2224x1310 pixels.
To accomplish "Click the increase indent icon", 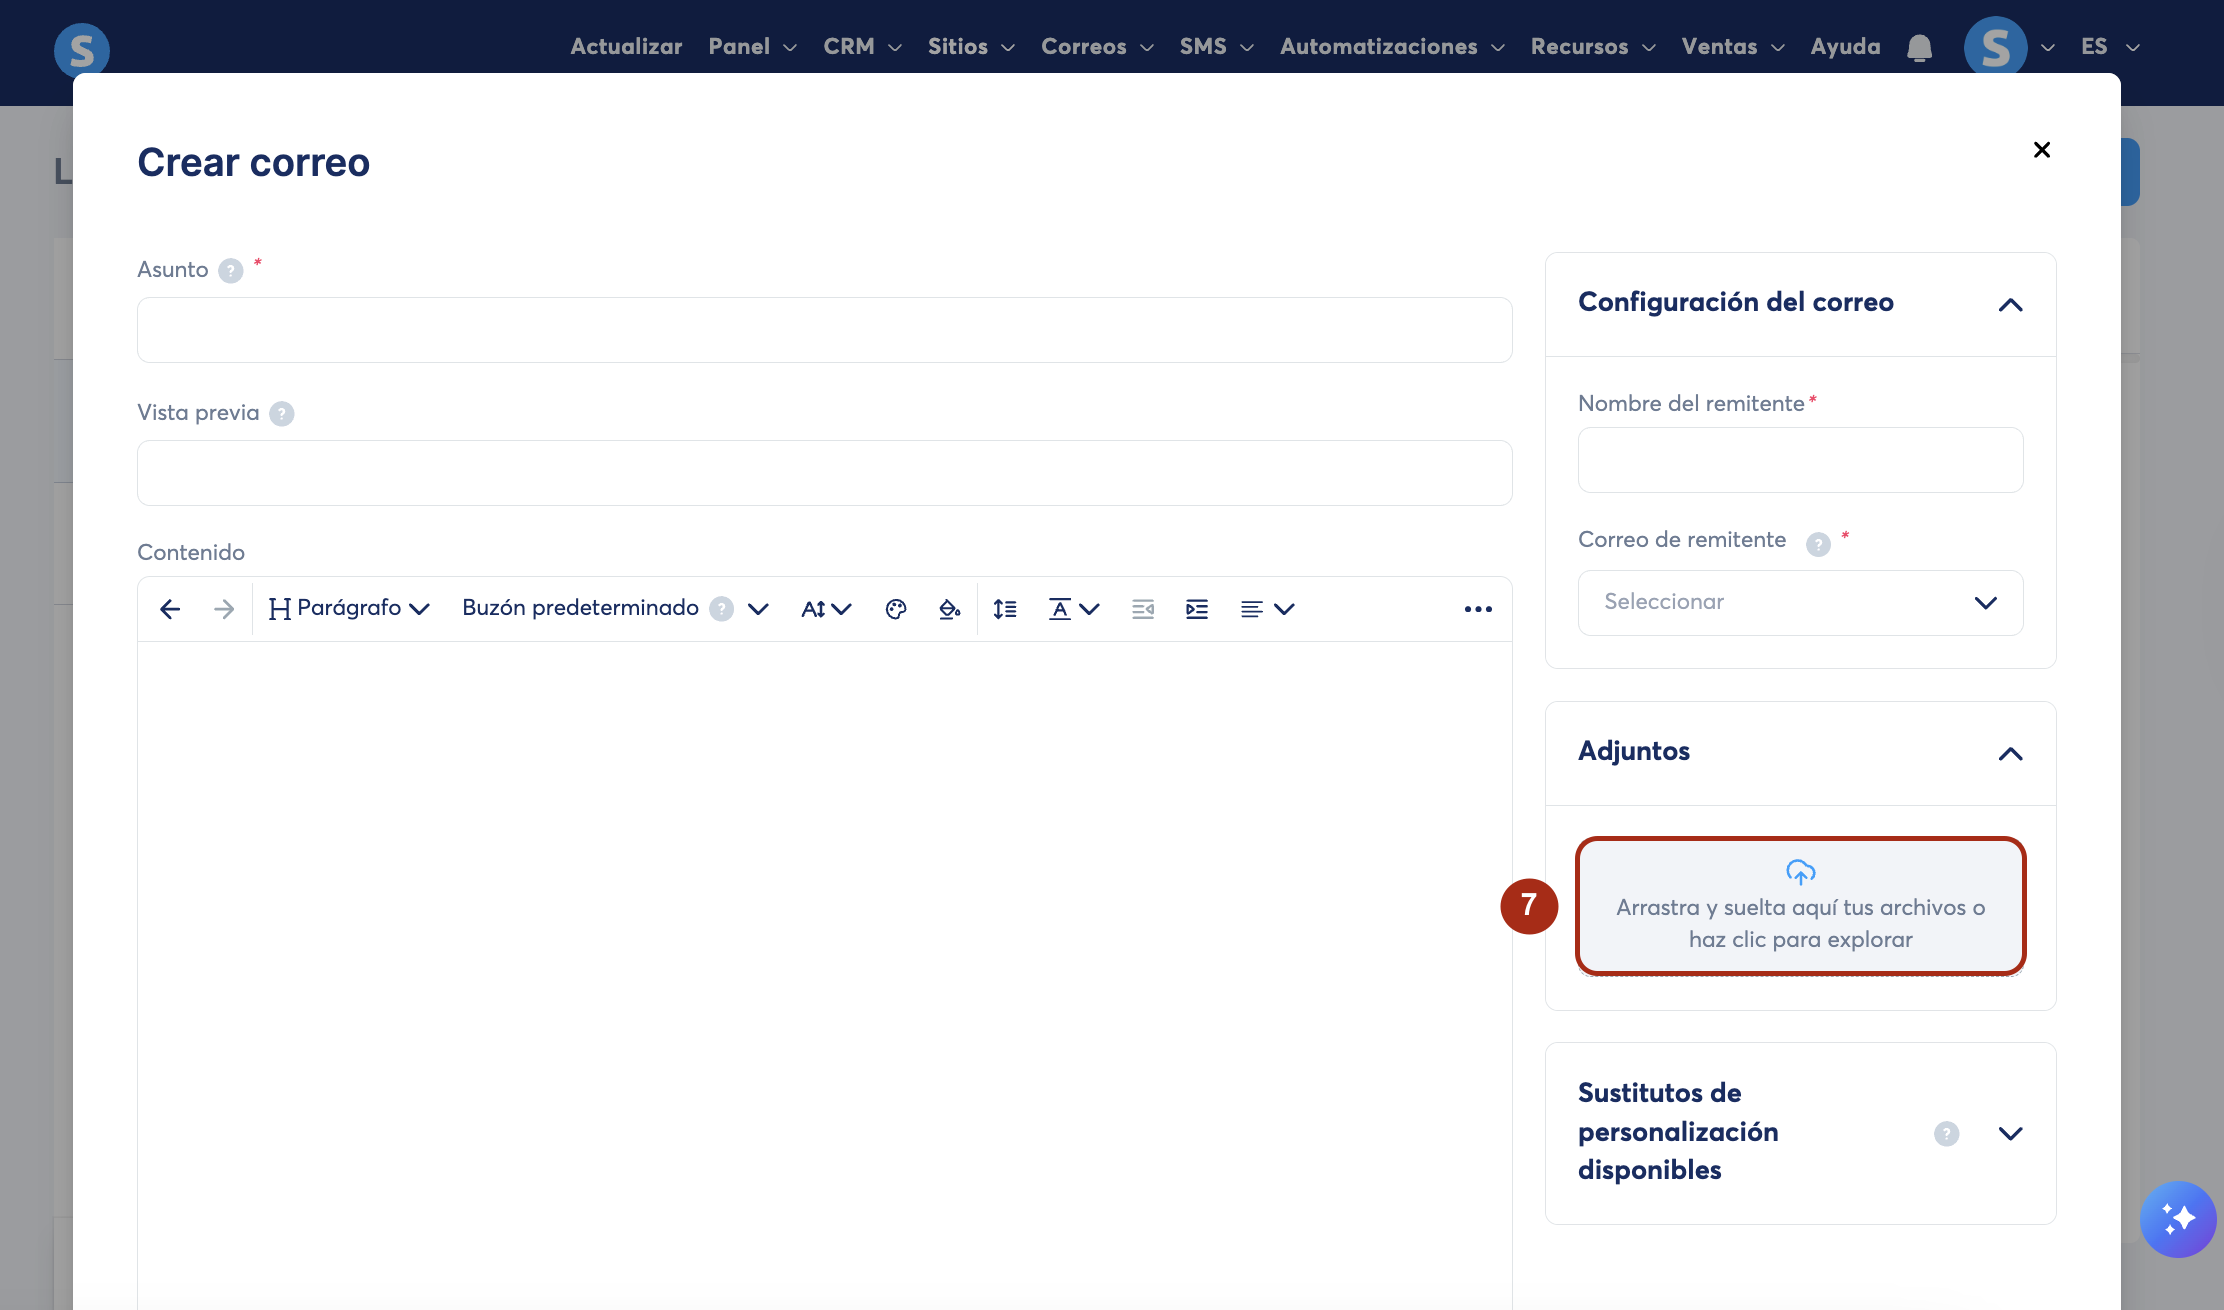I will pyautogui.click(x=1197, y=609).
